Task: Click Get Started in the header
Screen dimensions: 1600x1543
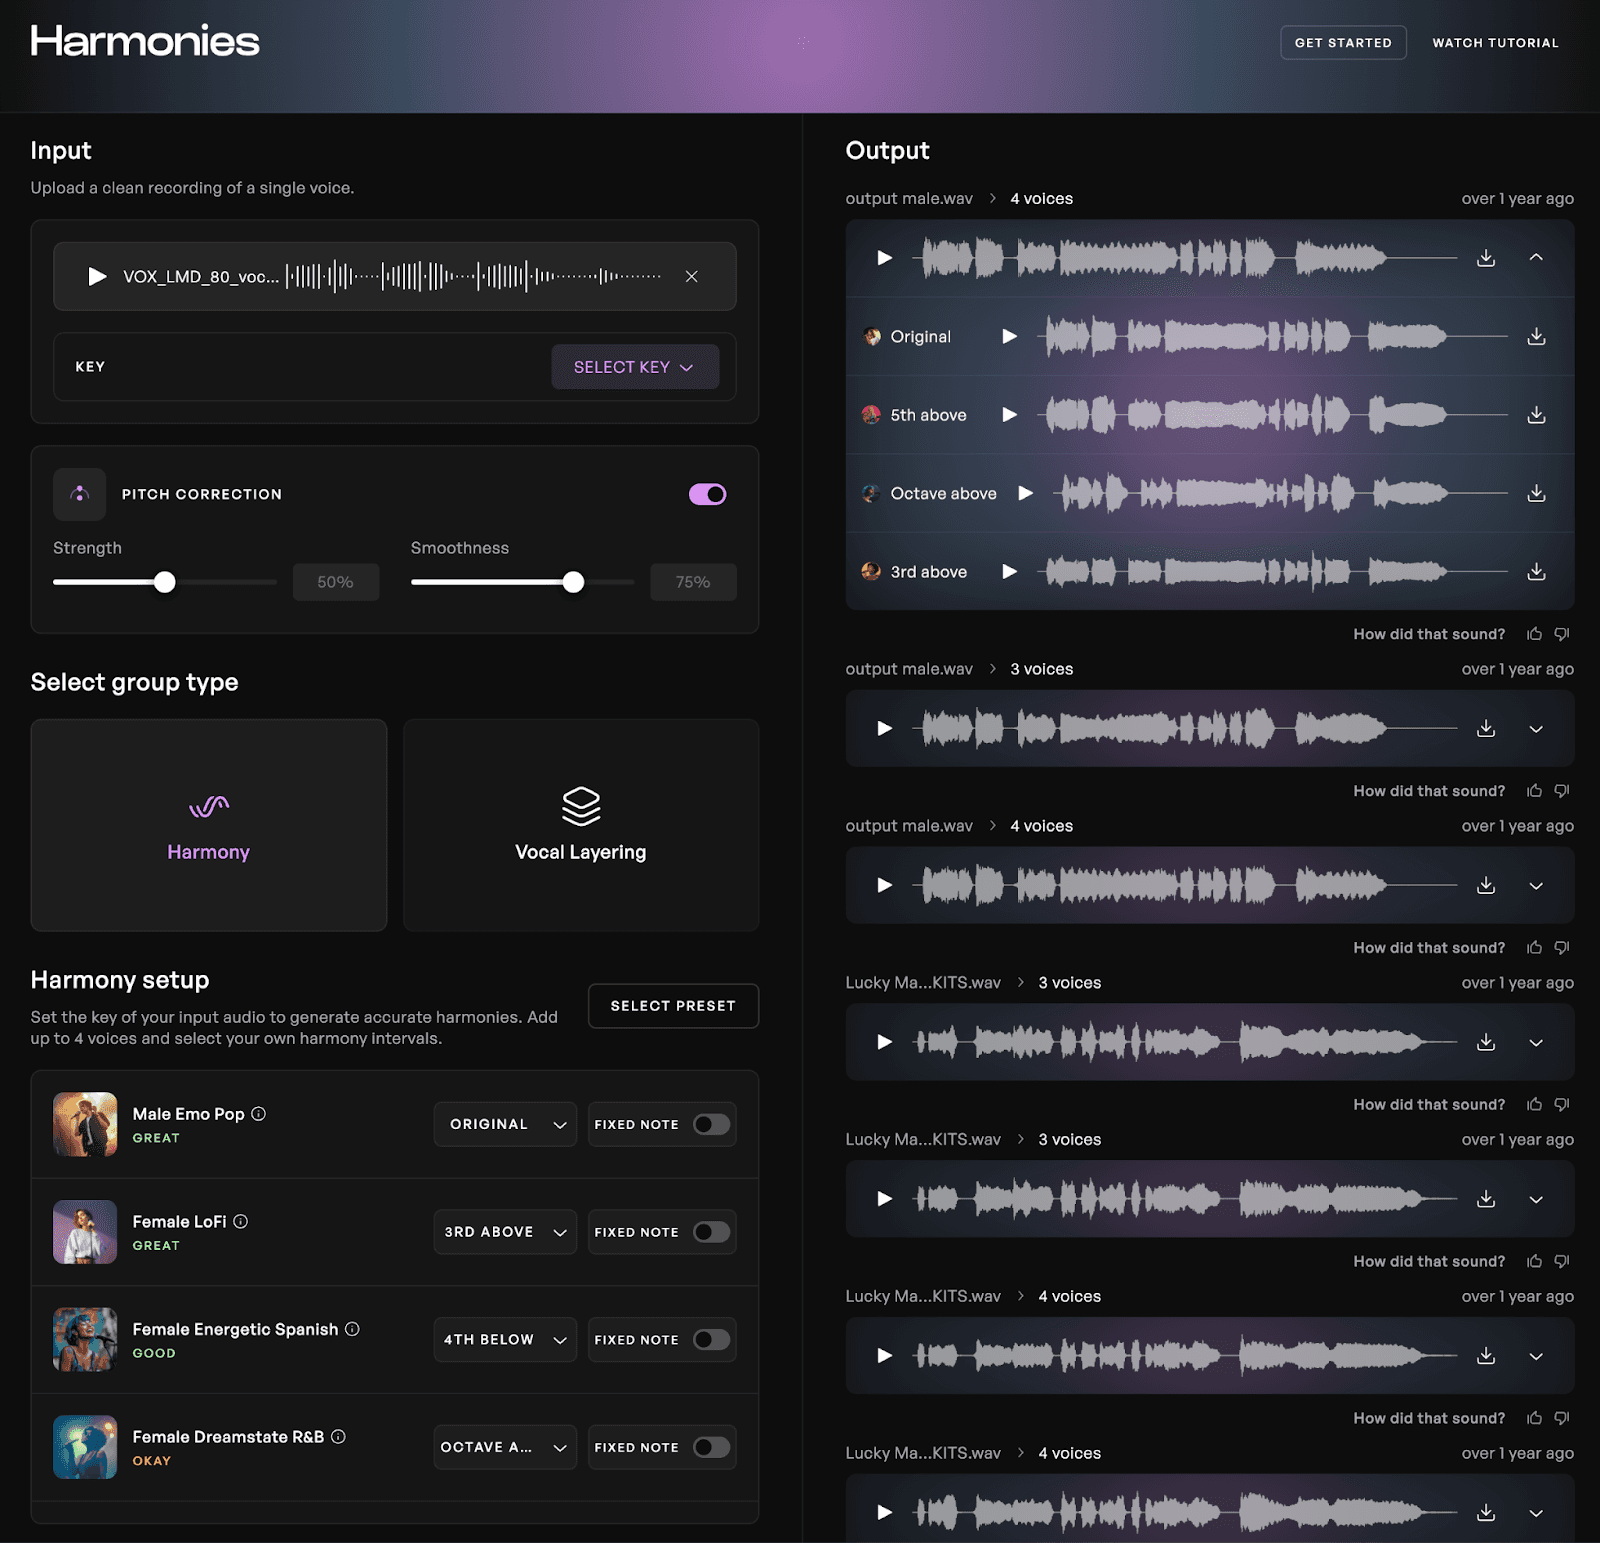Action: [1343, 42]
